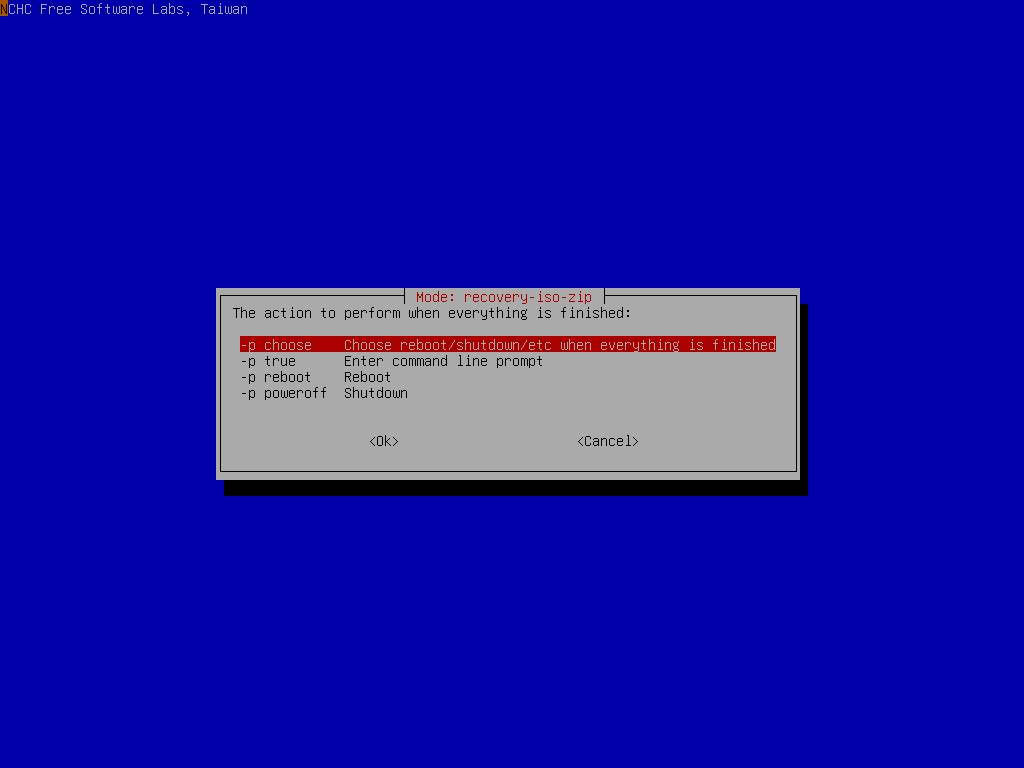The image size is (1024, 768).
Task: Confirm the selected action with Ok
Action: pyautogui.click(x=383, y=440)
